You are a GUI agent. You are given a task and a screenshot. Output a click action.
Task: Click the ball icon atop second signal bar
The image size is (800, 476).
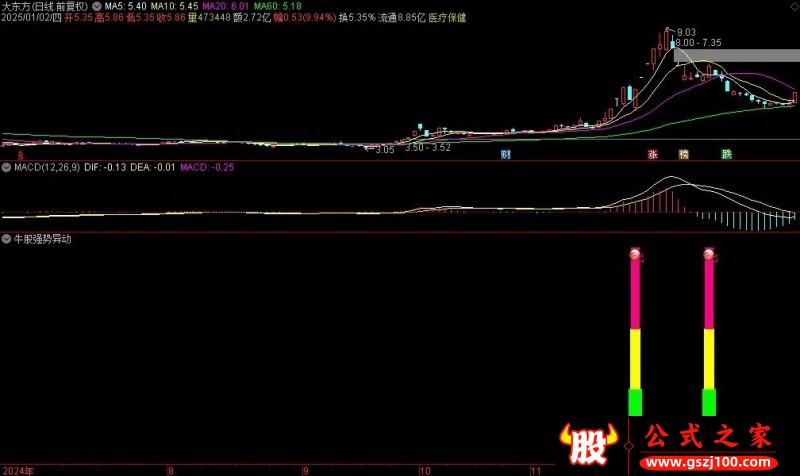click(x=709, y=254)
